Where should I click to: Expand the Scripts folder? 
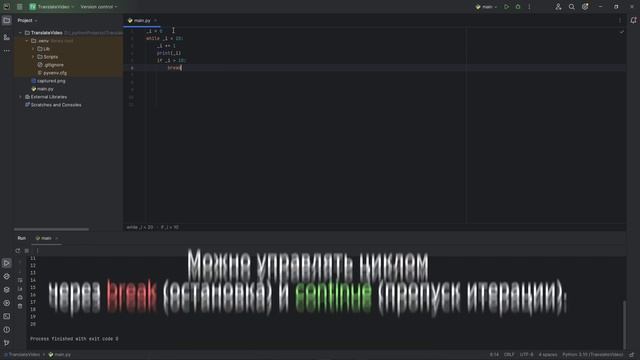pos(33,57)
